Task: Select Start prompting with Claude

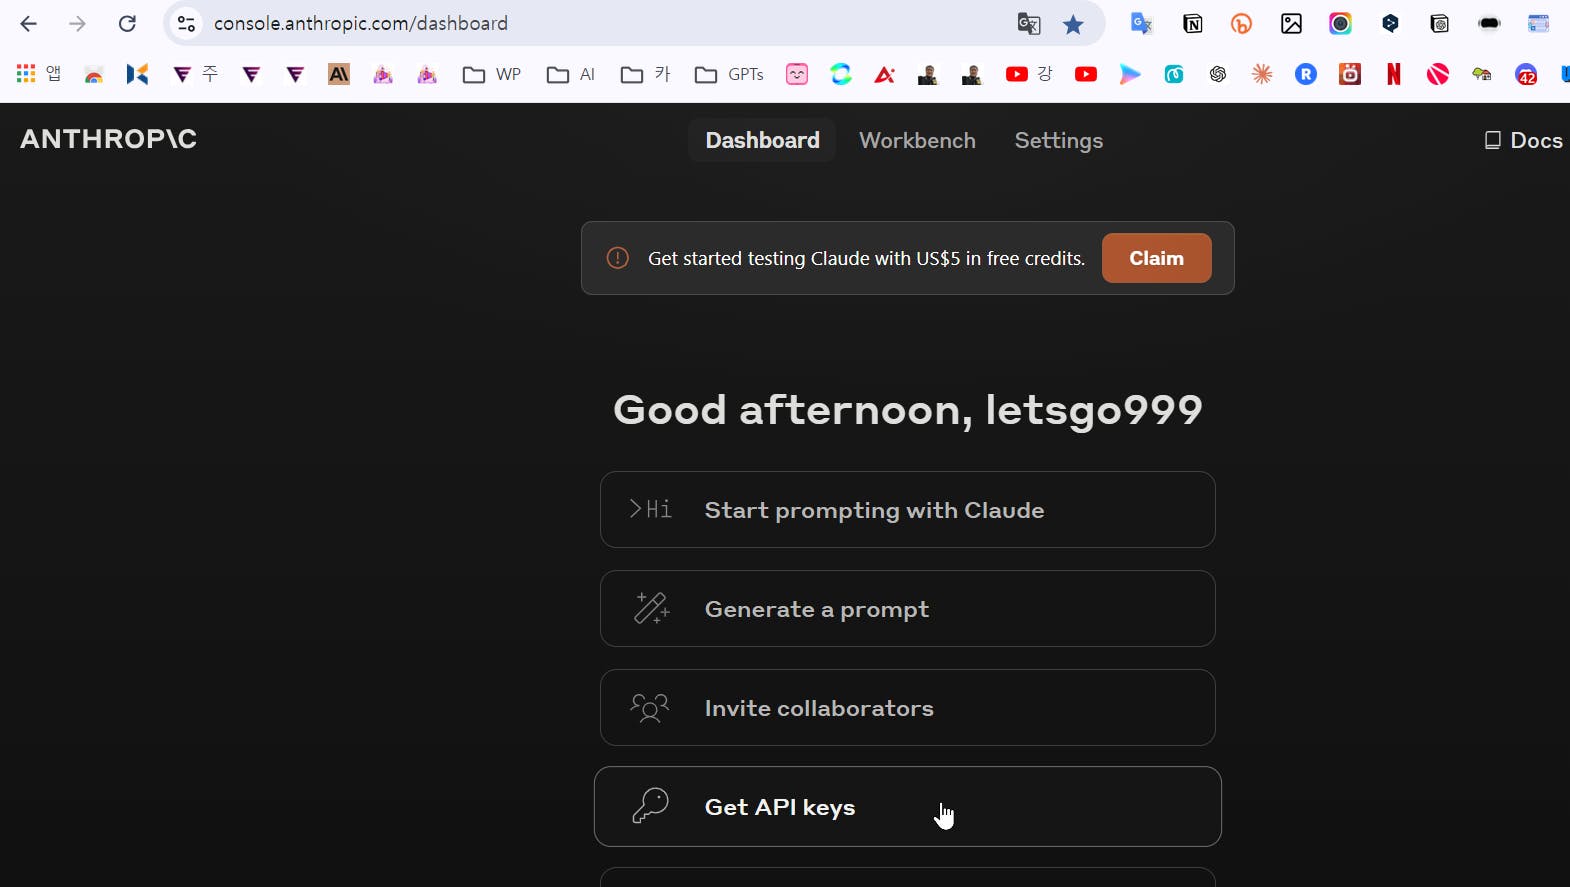Action: coord(907,510)
